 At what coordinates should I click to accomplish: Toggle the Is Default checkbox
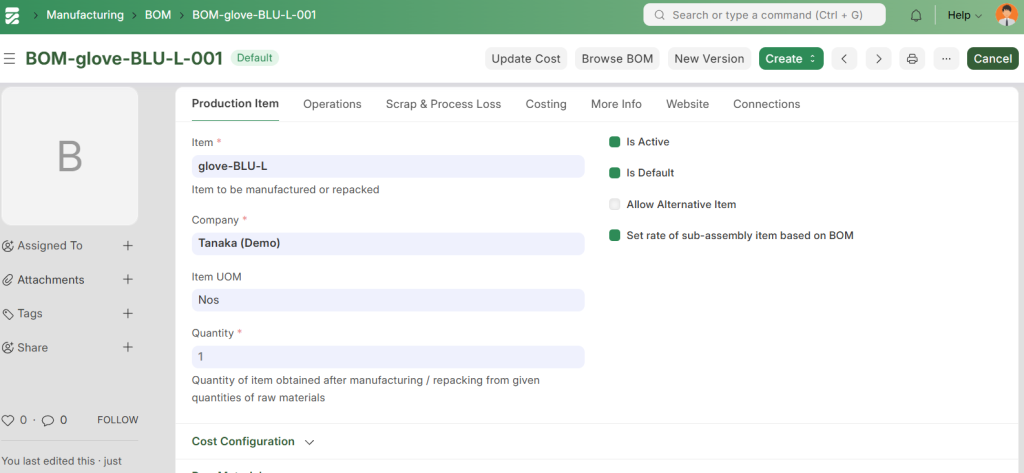point(615,173)
